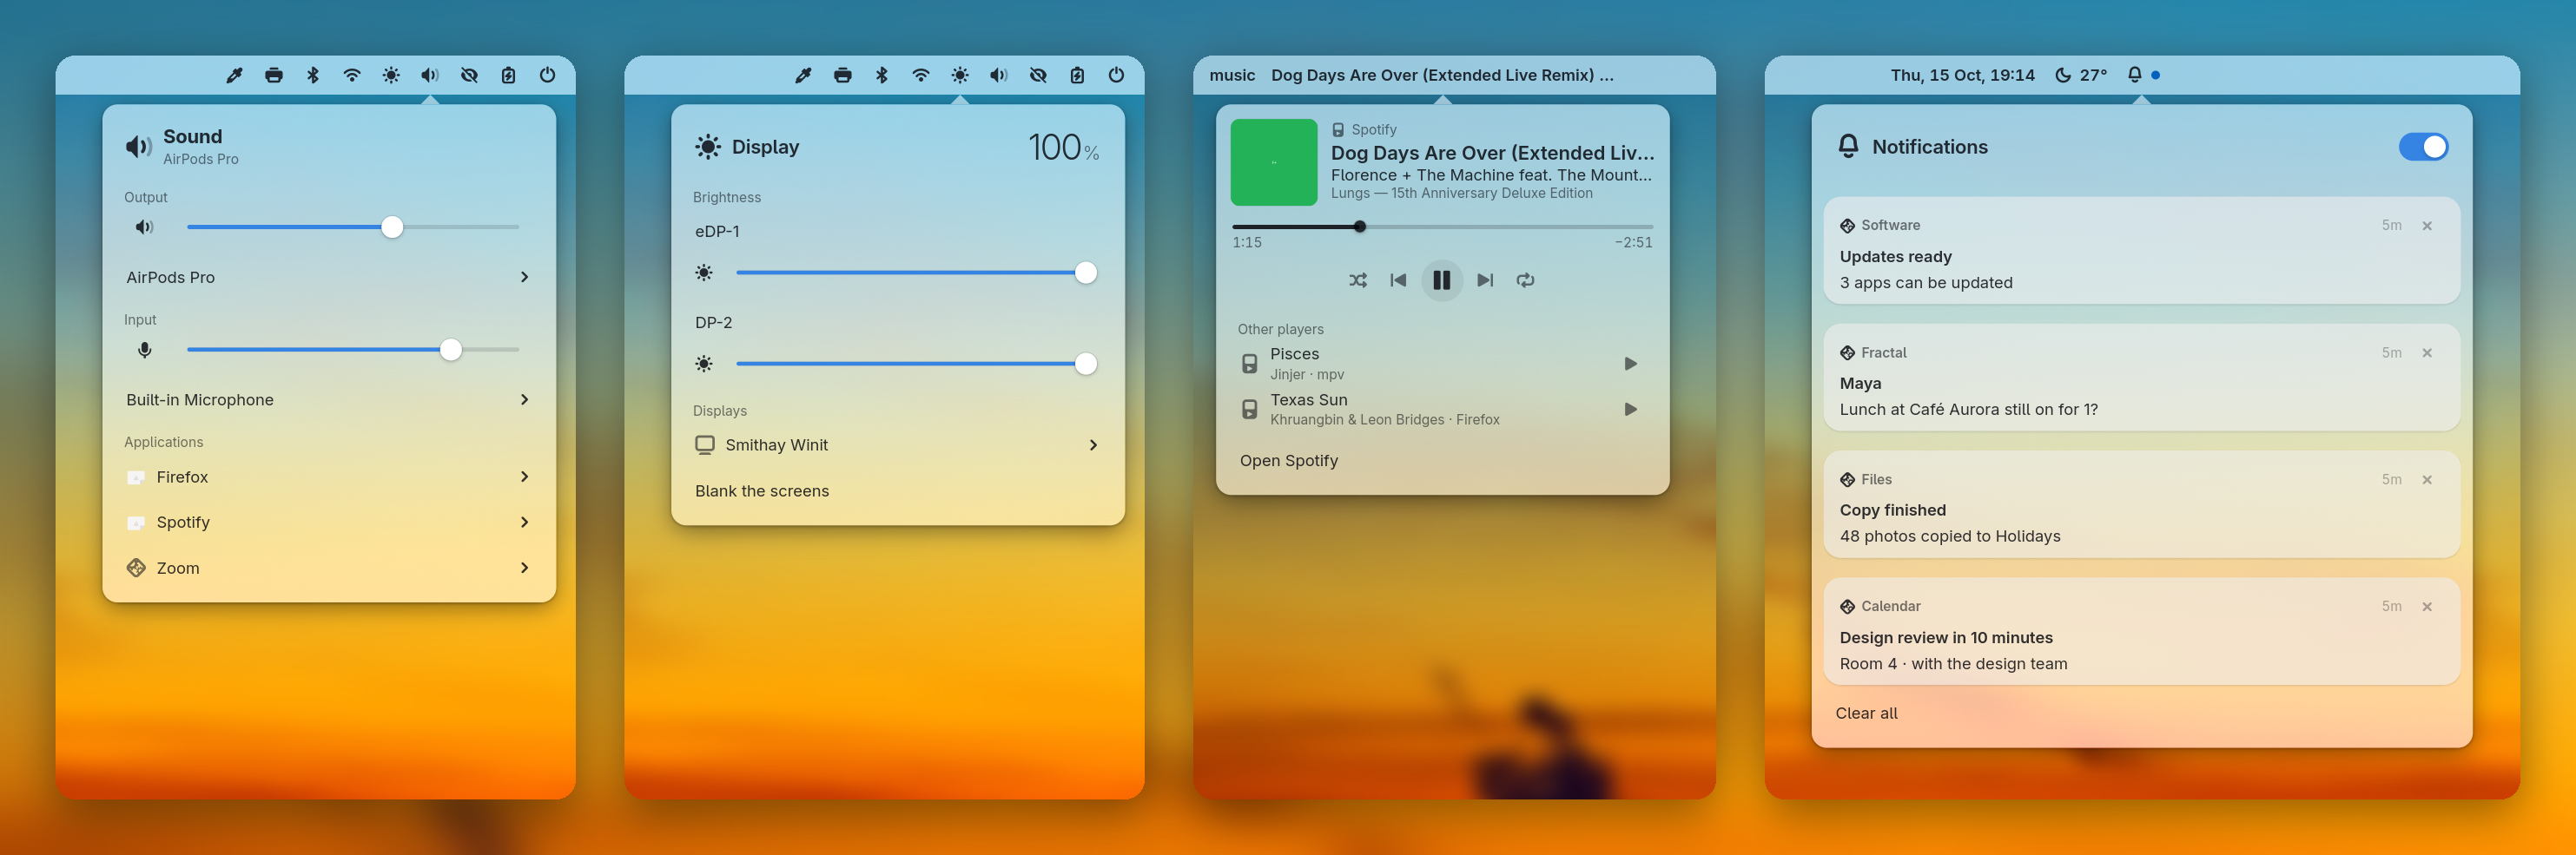The image size is (2576, 855).
Task: Click the music label in the top bar
Action: click(x=1232, y=75)
